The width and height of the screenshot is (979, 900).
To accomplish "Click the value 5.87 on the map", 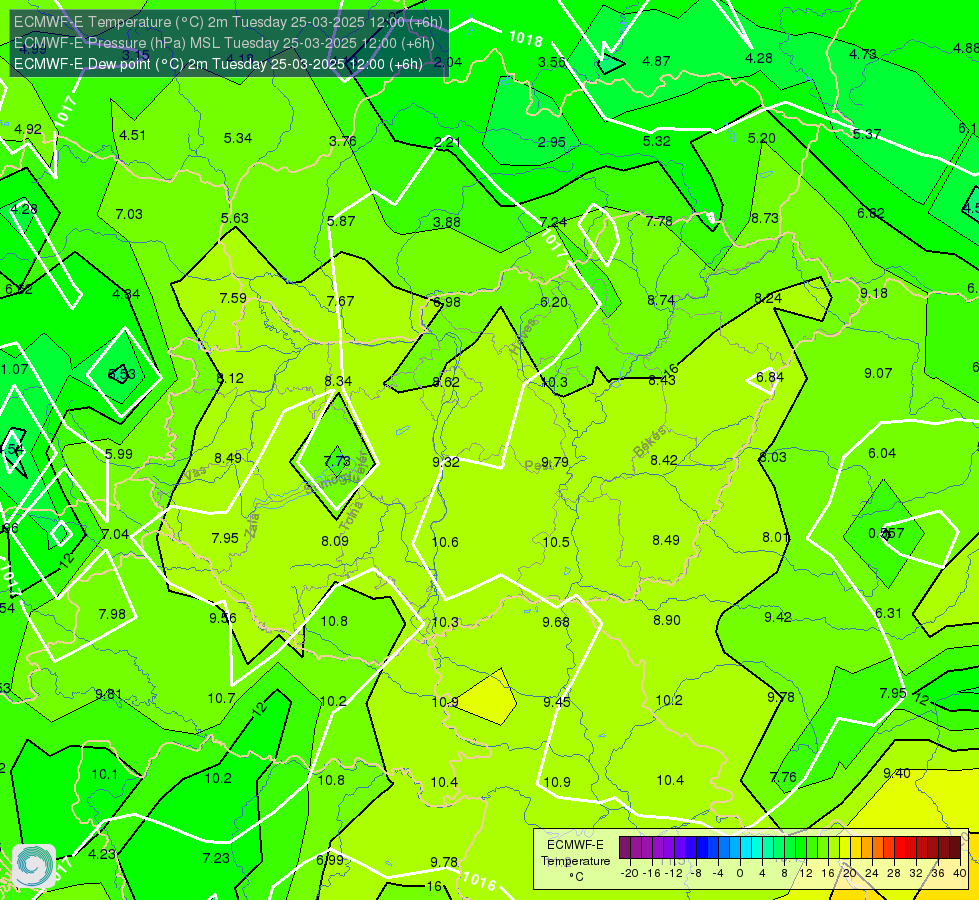I will [341, 221].
